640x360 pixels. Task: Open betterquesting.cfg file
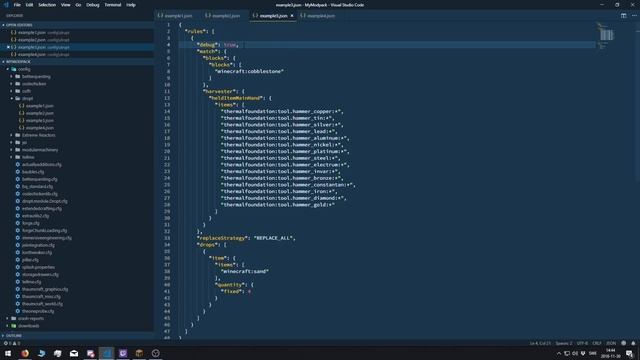pos(40,179)
